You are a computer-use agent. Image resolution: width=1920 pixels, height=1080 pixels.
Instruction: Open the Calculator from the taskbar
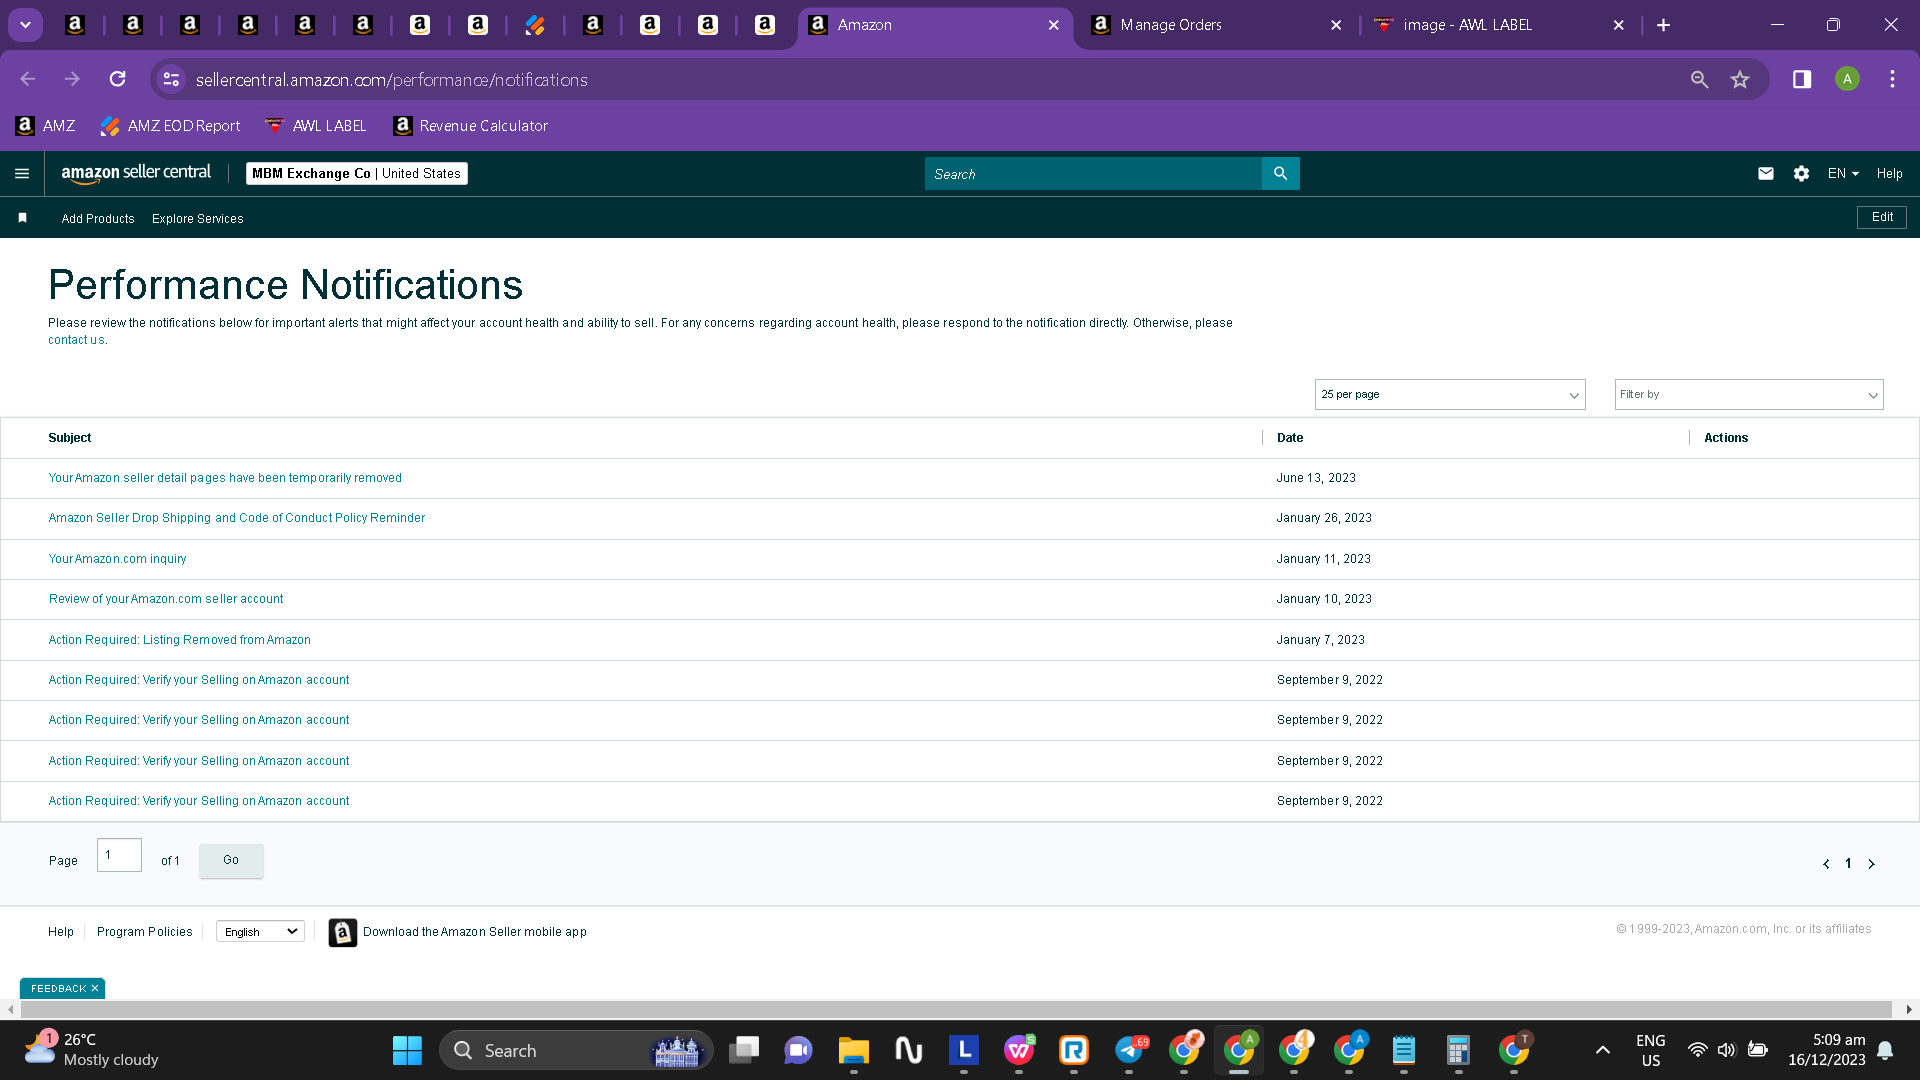tap(1458, 1051)
